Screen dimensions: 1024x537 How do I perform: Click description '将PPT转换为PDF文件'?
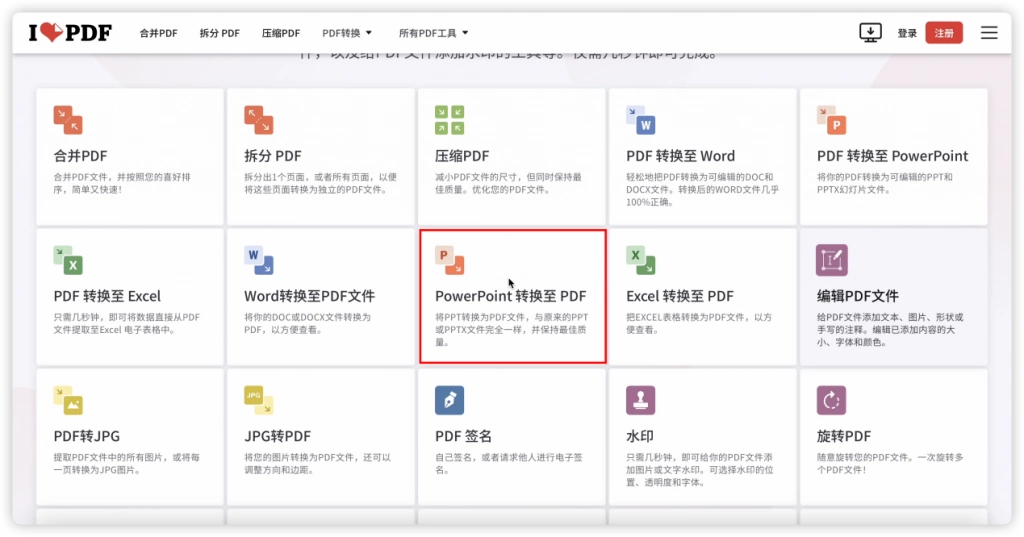pos(511,329)
